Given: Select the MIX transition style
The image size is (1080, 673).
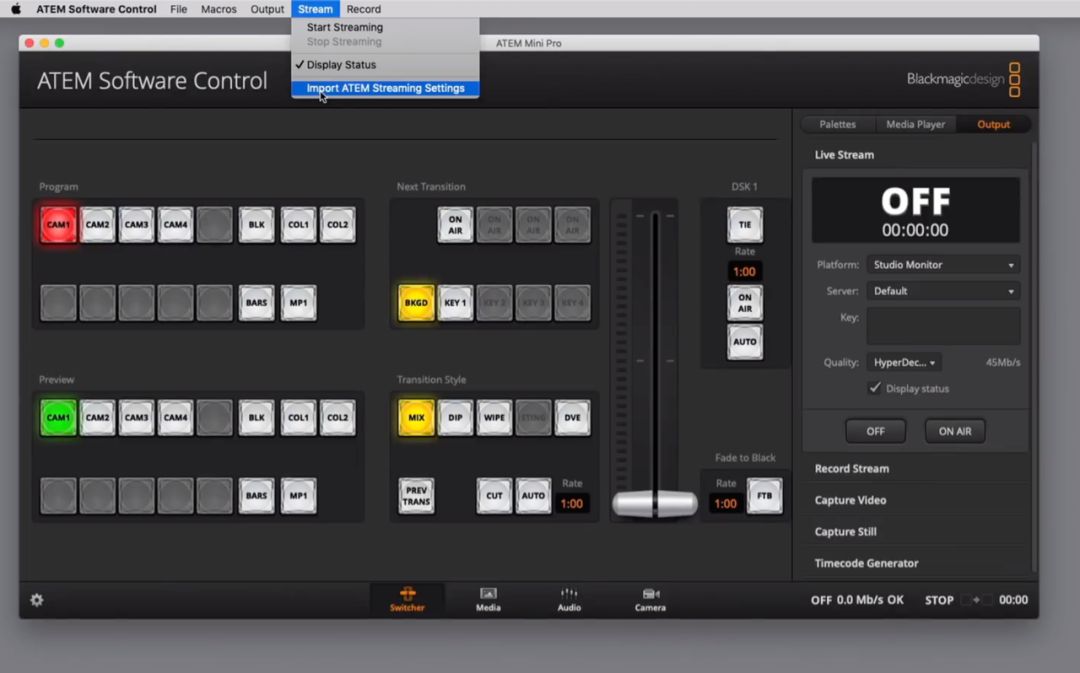Looking at the screenshot, I should point(416,417).
